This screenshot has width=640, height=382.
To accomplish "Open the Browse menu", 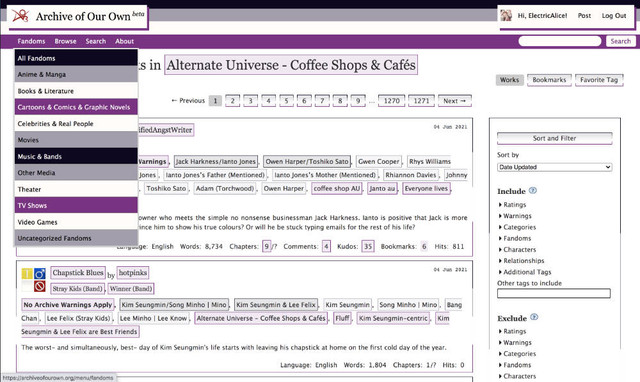I will pyautogui.click(x=65, y=41).
